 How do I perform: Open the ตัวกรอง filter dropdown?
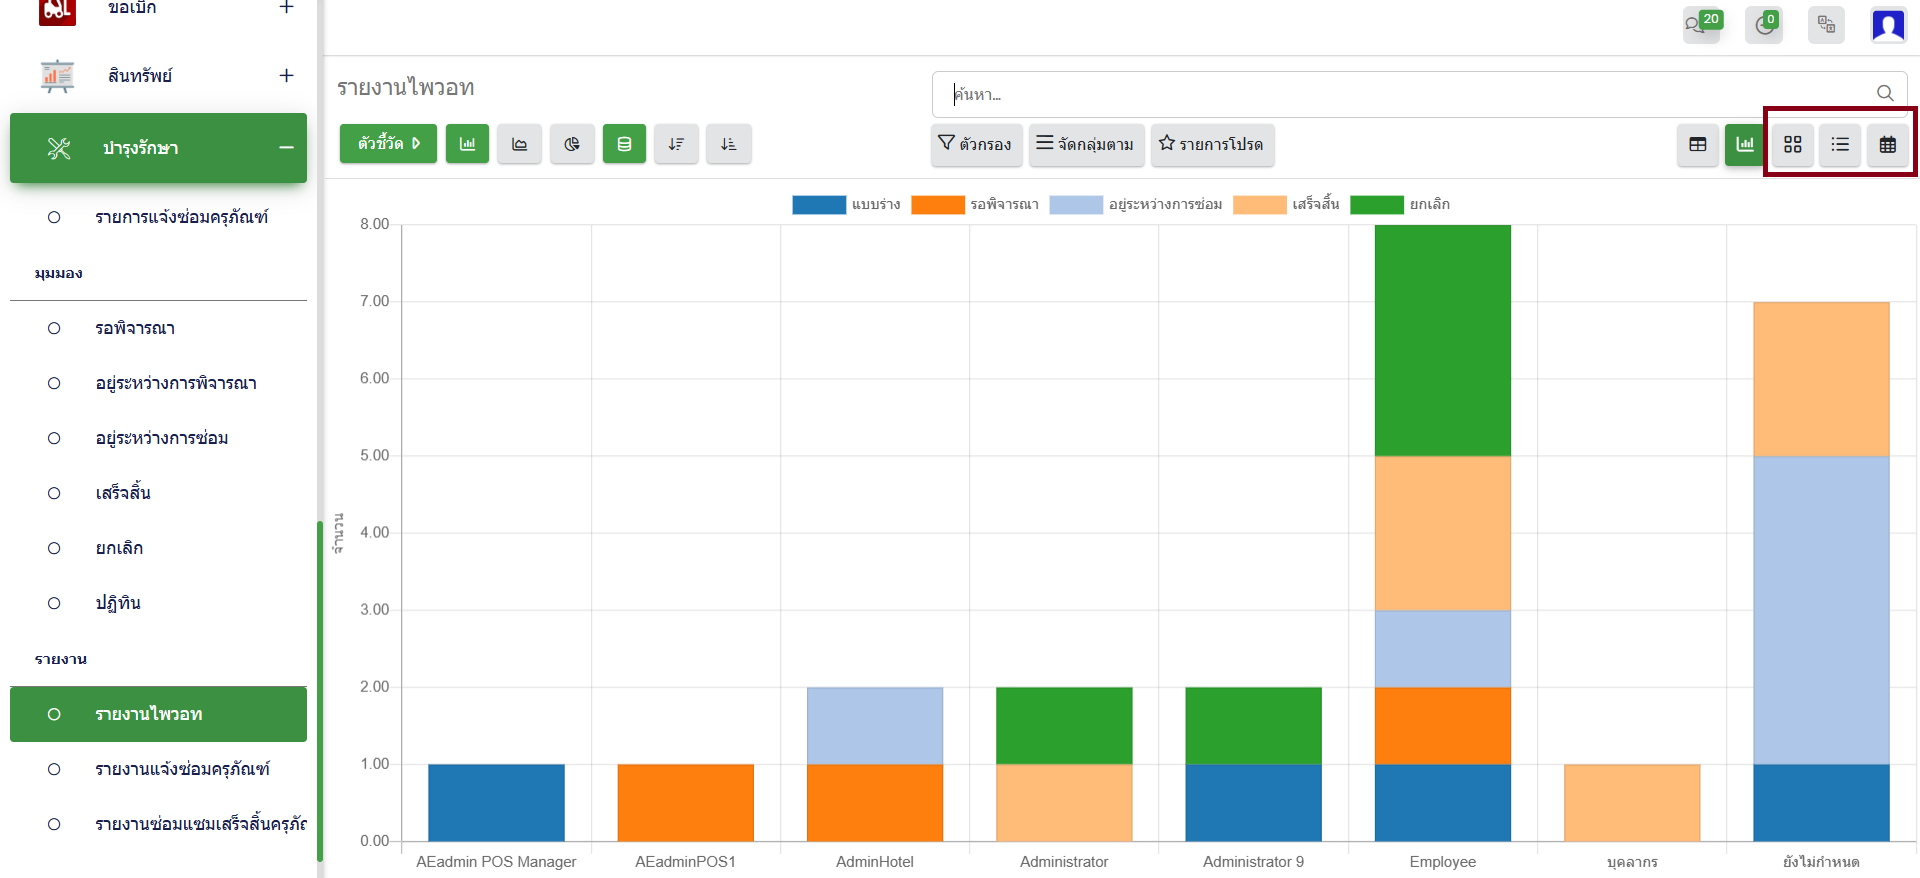[x=975, y=144]
